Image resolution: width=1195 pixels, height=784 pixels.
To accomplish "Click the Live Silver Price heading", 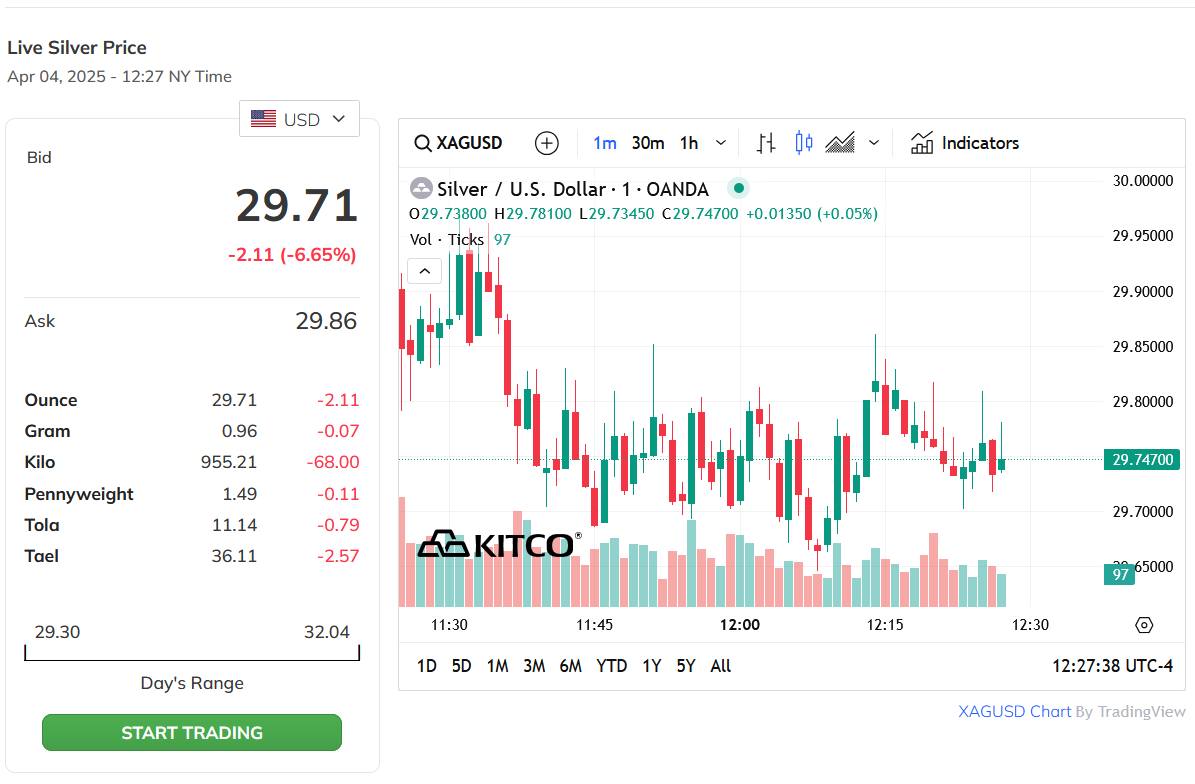I will pyautogui.click(x=77, y=47).
